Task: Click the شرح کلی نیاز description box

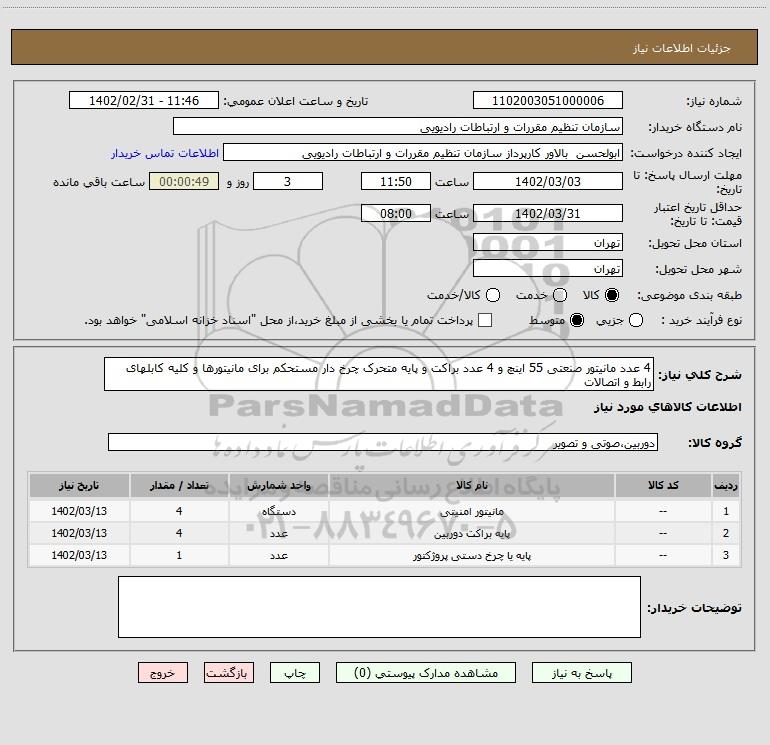Action: tap(379, 374)
